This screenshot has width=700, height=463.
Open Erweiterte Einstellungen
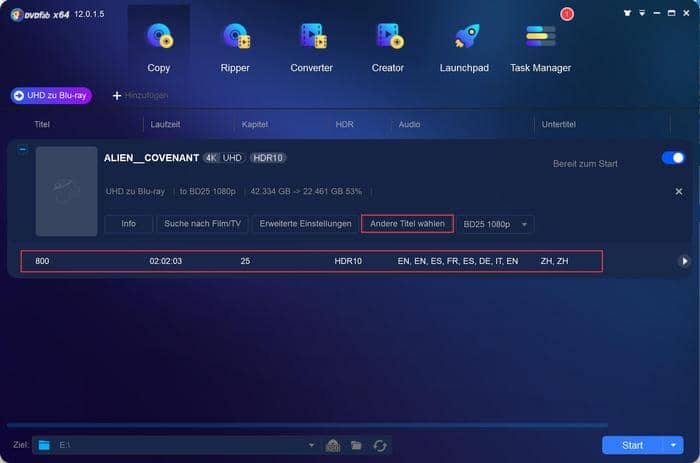tap(305, 224)
